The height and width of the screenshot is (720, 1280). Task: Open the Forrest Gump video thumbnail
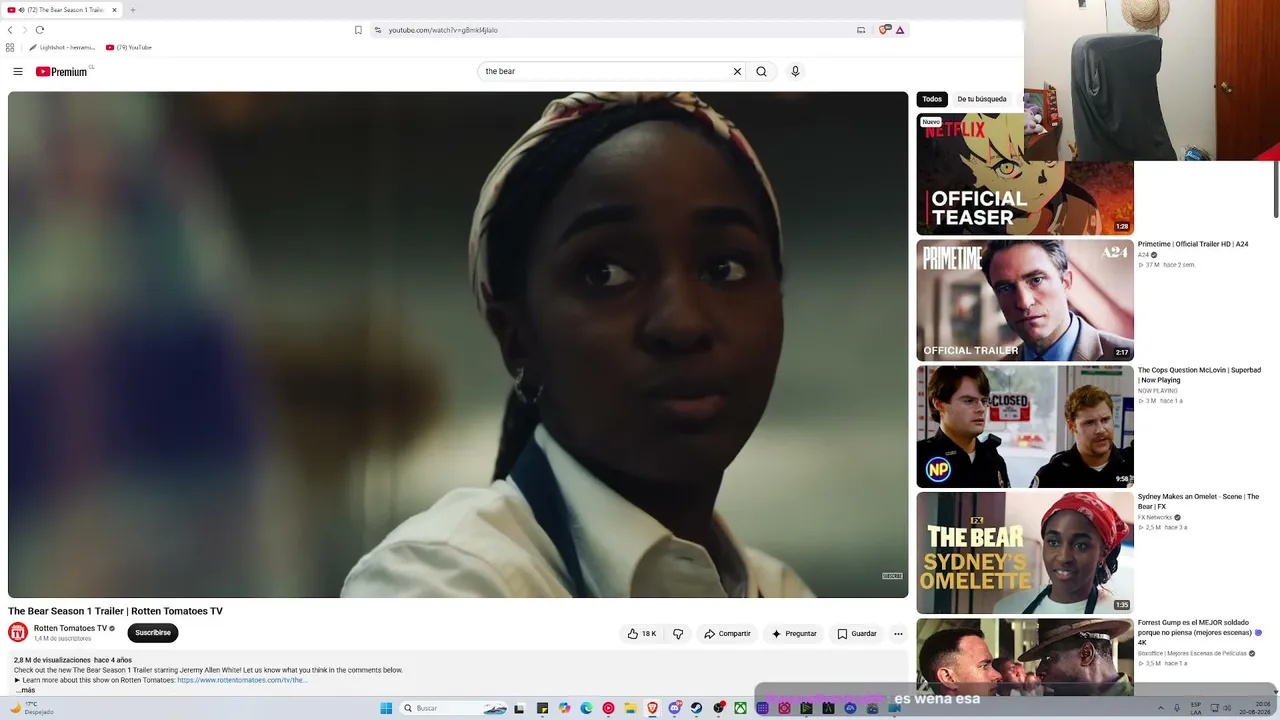(1025, 657)
